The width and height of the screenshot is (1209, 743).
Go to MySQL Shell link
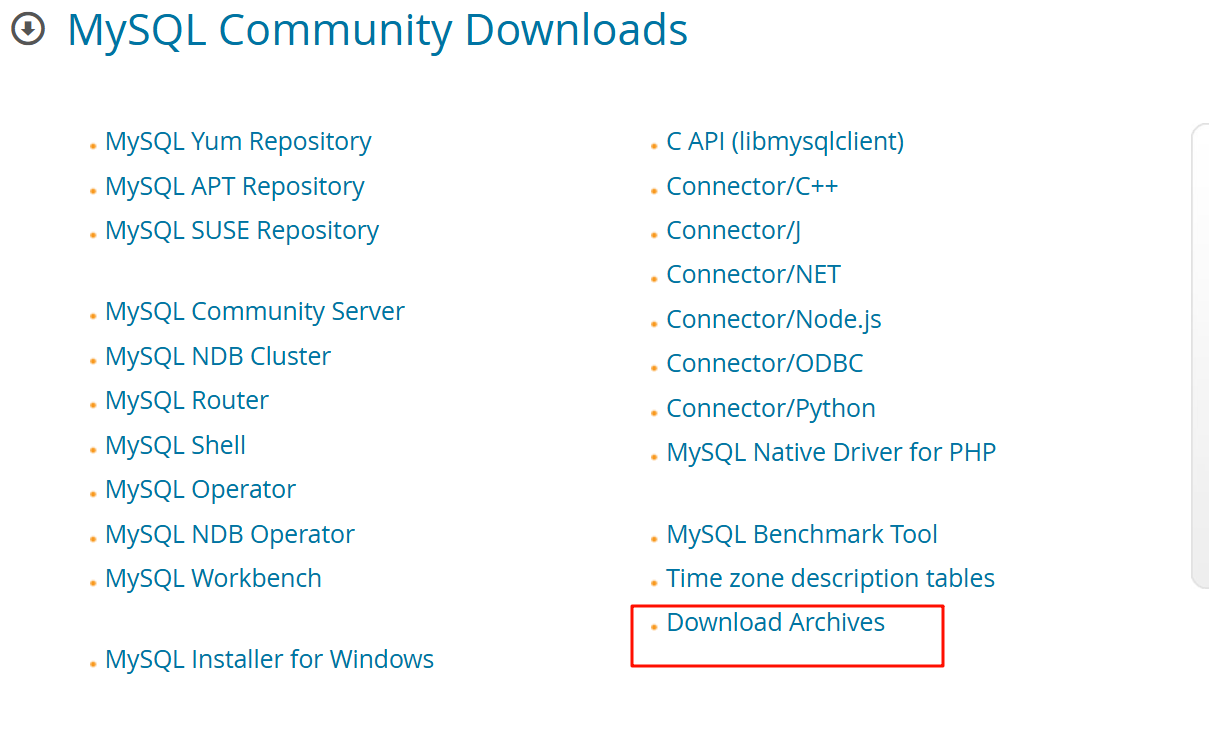click(175, 445)
